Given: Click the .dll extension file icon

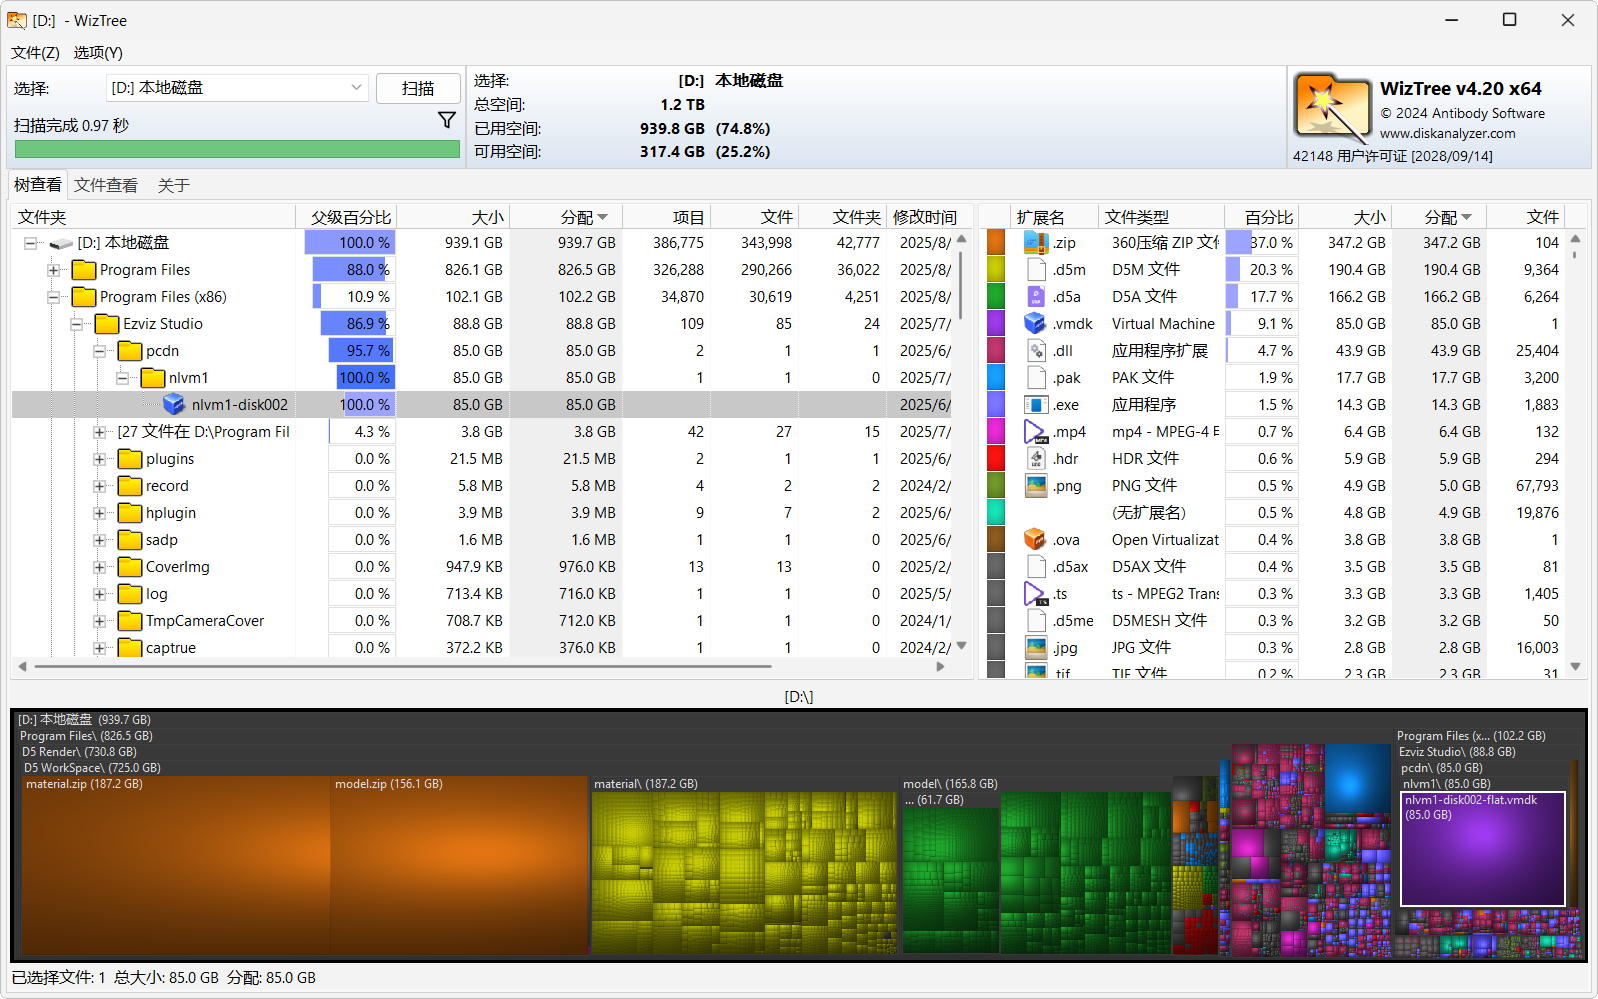Looking at the screenshot, I should pyautogui.click(x=1036, y=350).
